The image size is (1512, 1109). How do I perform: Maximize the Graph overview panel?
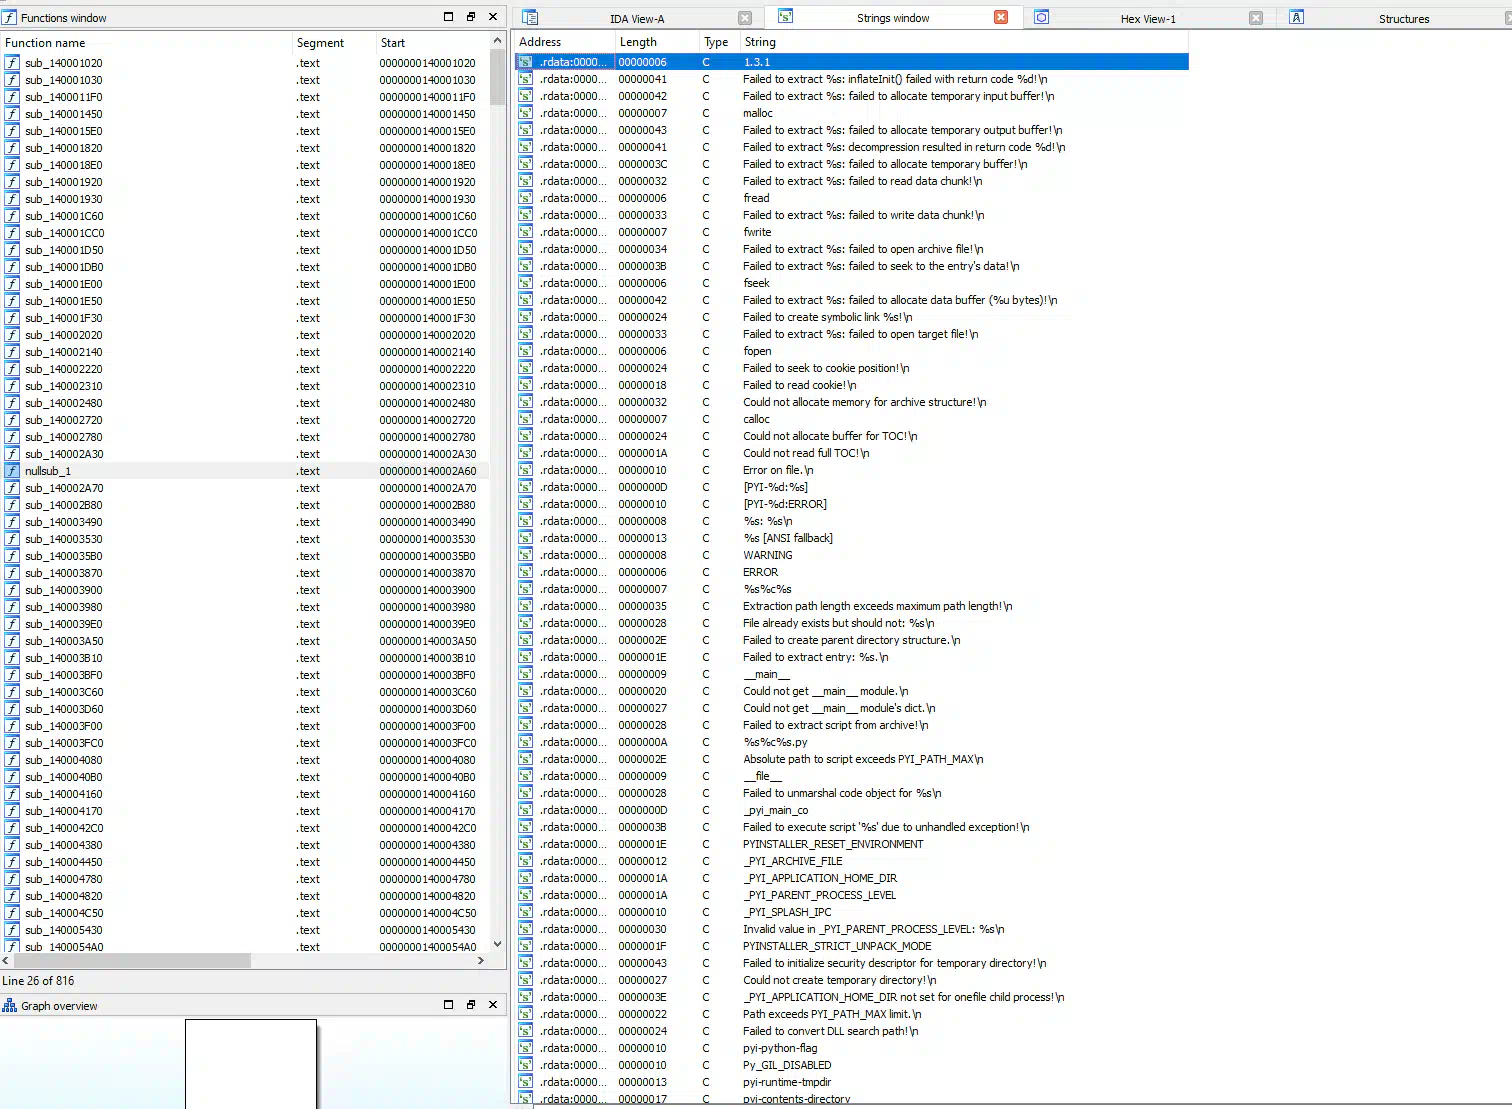448,1005
